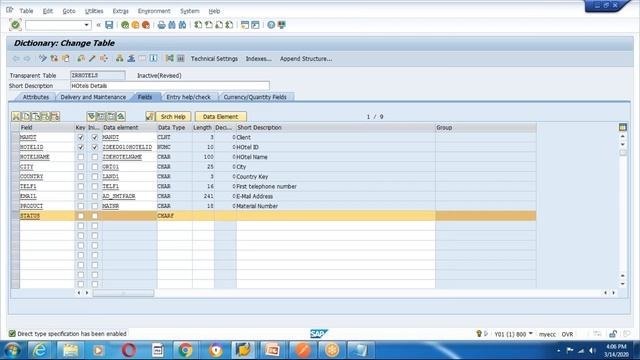
Task: Click the Append Structure... button
Action: (306, 59)
